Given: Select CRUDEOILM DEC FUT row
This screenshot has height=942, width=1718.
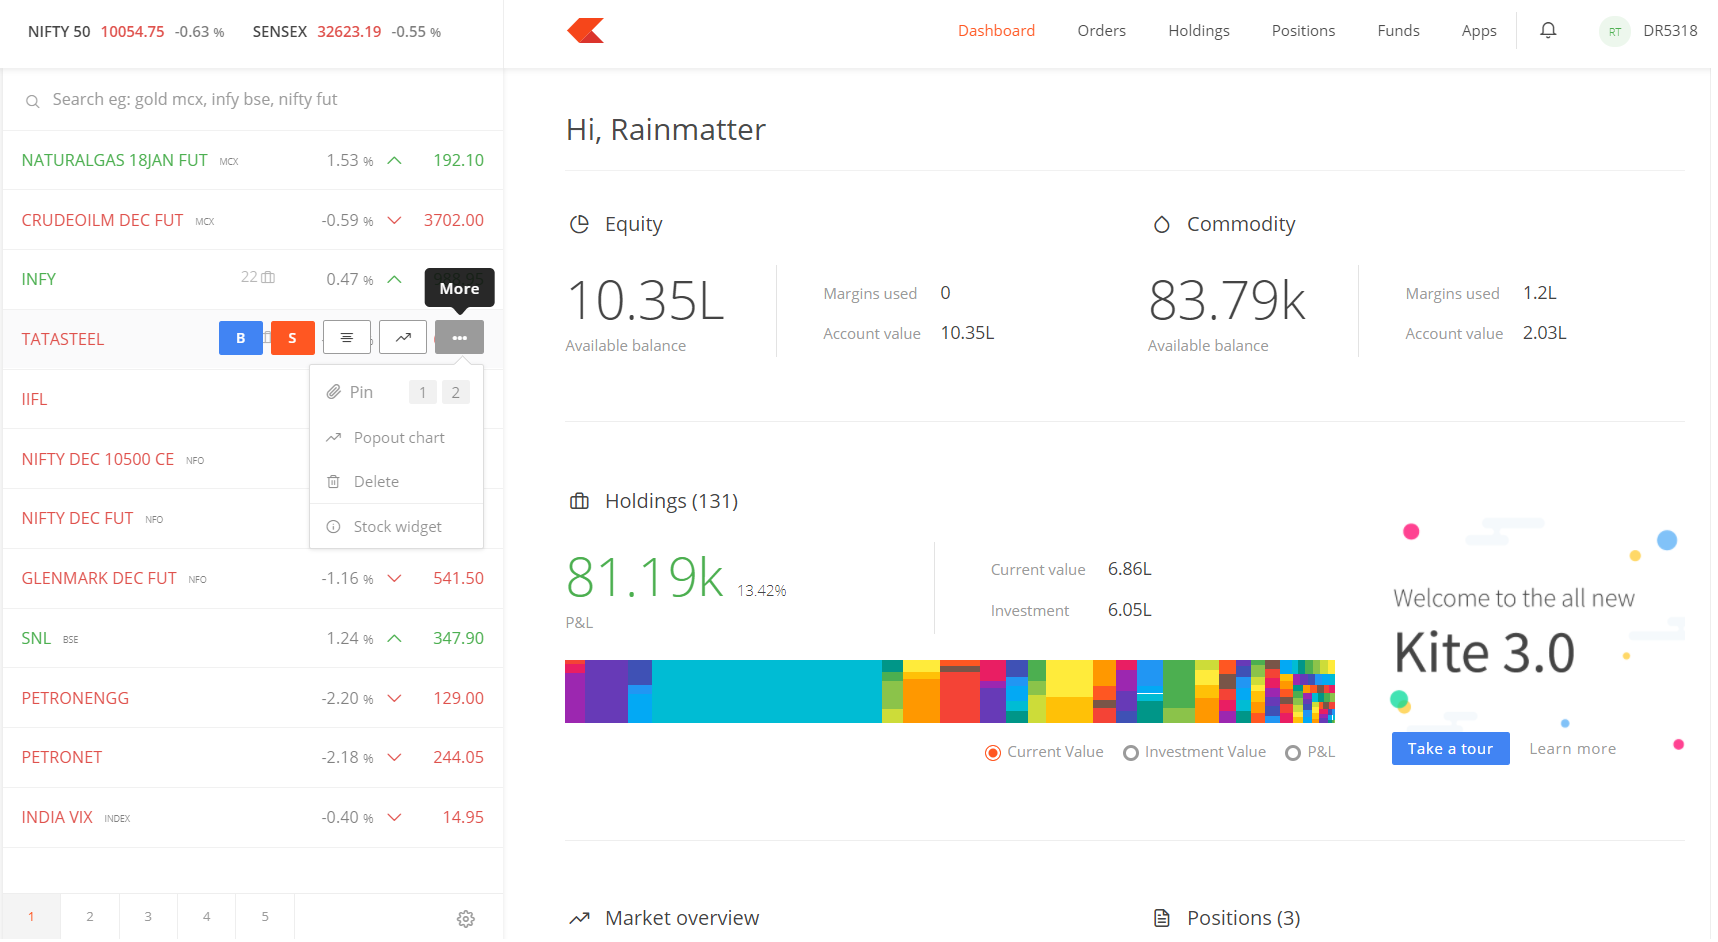Looking at the screenshot, I should tap(254, 221).
